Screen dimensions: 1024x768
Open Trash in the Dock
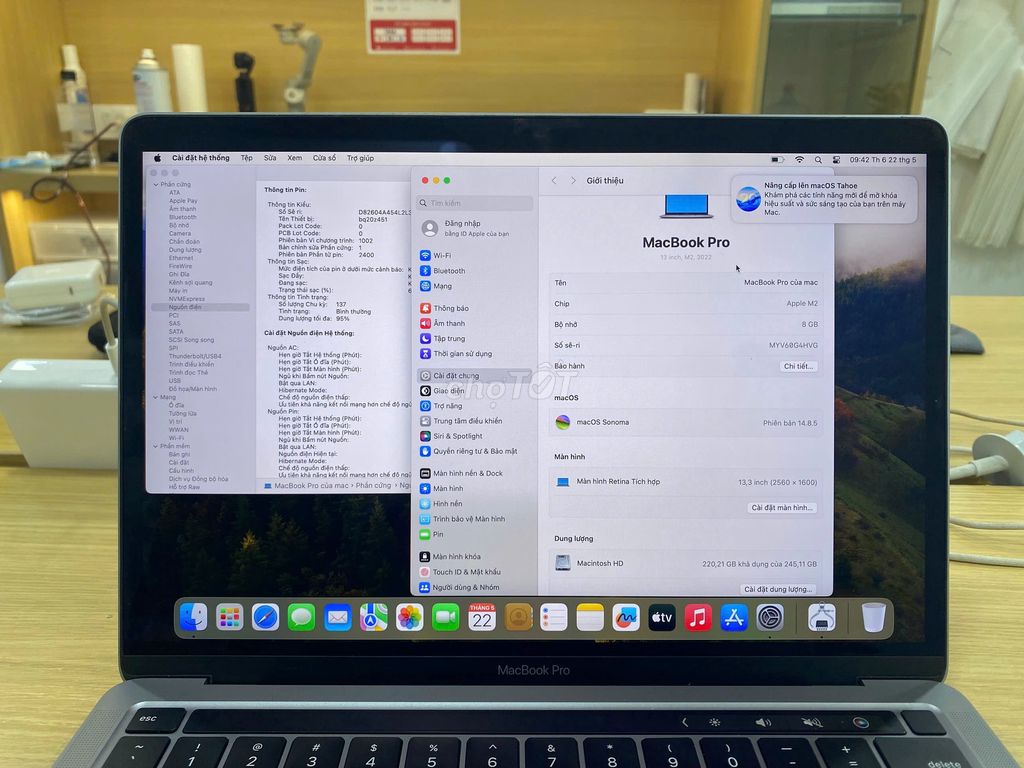pos(873,617)
